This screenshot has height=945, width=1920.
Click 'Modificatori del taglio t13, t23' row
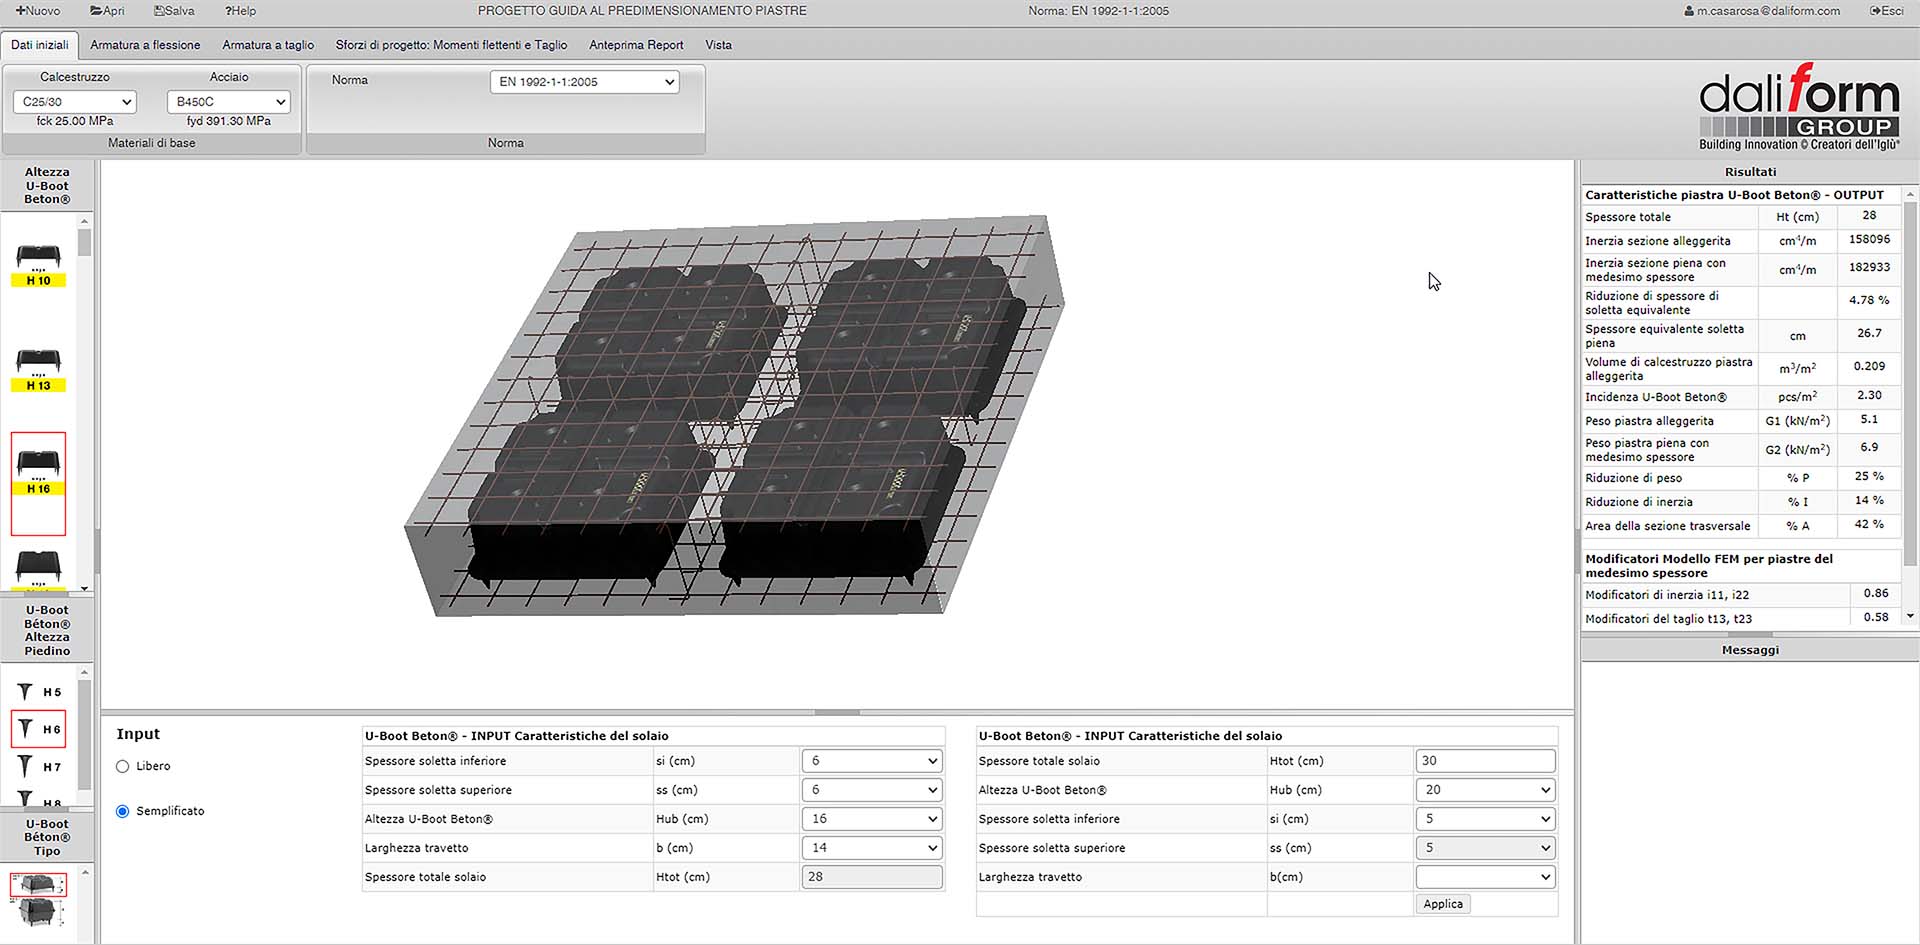point(1741,619)
